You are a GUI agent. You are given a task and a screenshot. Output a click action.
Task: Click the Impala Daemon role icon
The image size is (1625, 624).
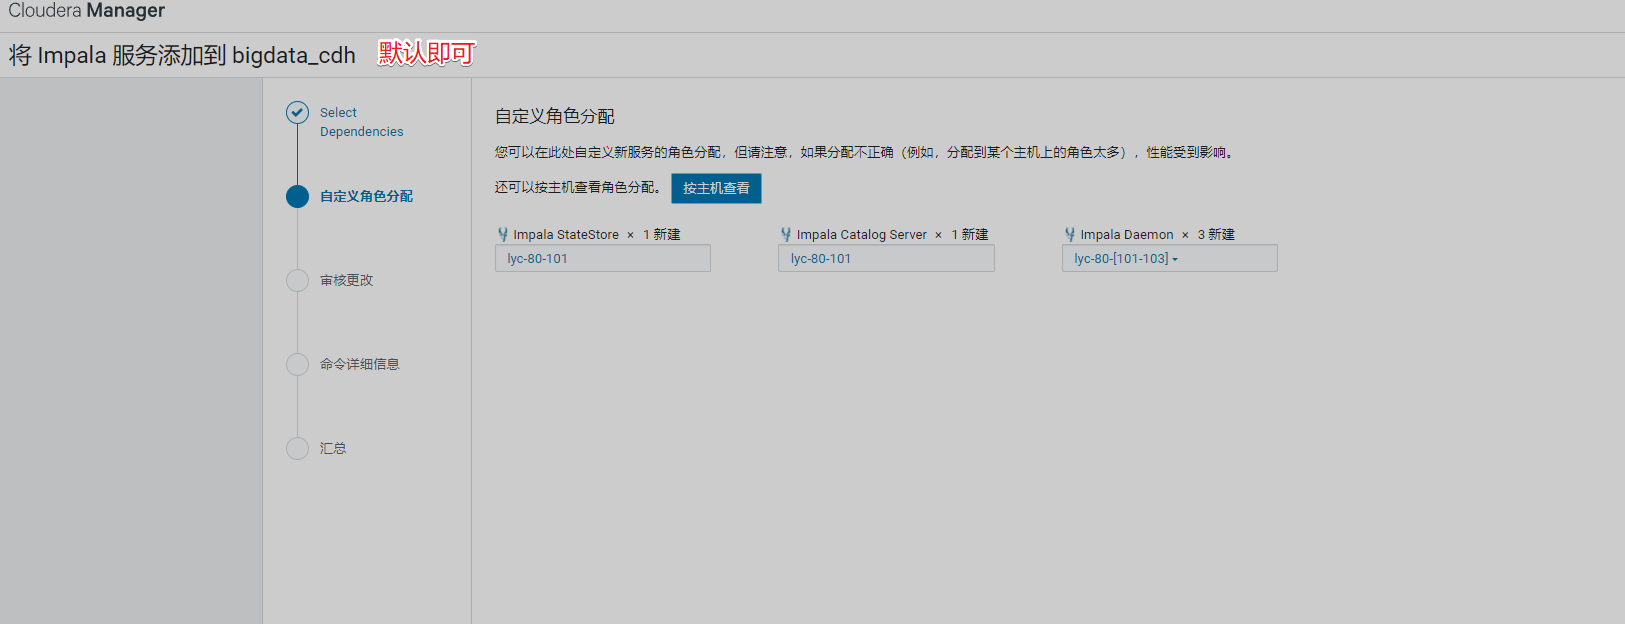1070,234
